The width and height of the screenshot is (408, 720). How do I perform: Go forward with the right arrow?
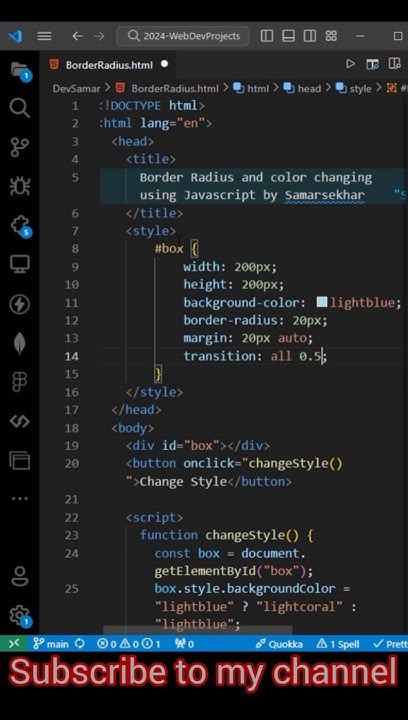pos(99,36)
